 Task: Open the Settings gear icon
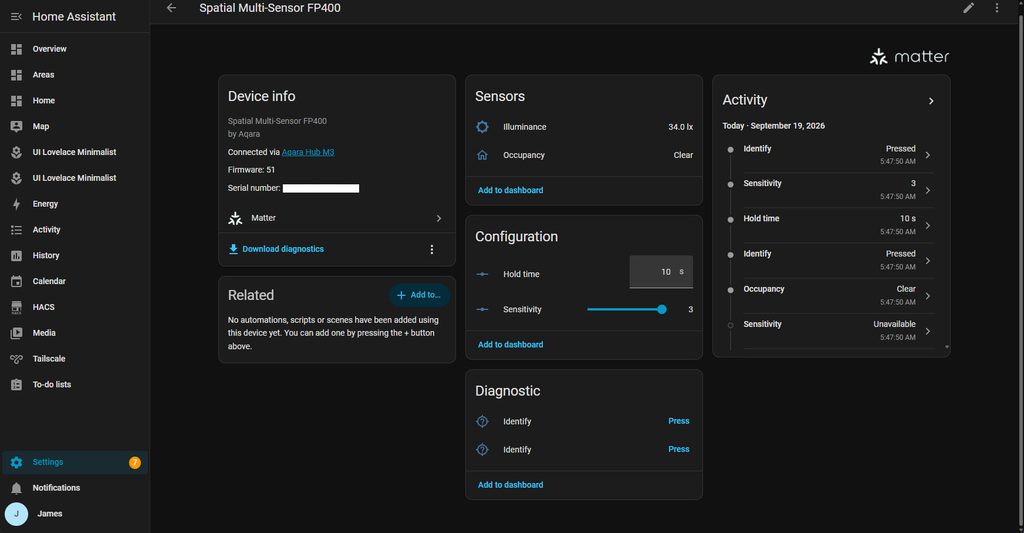pos(16,462)
